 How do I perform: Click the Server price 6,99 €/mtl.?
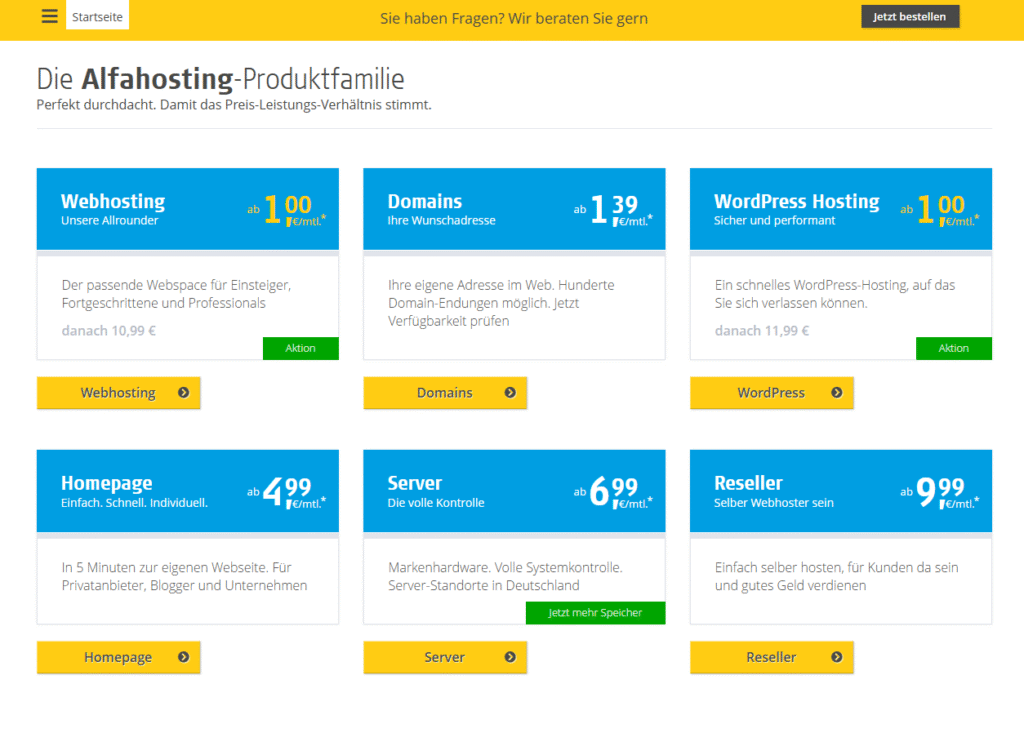click(613, 492)
